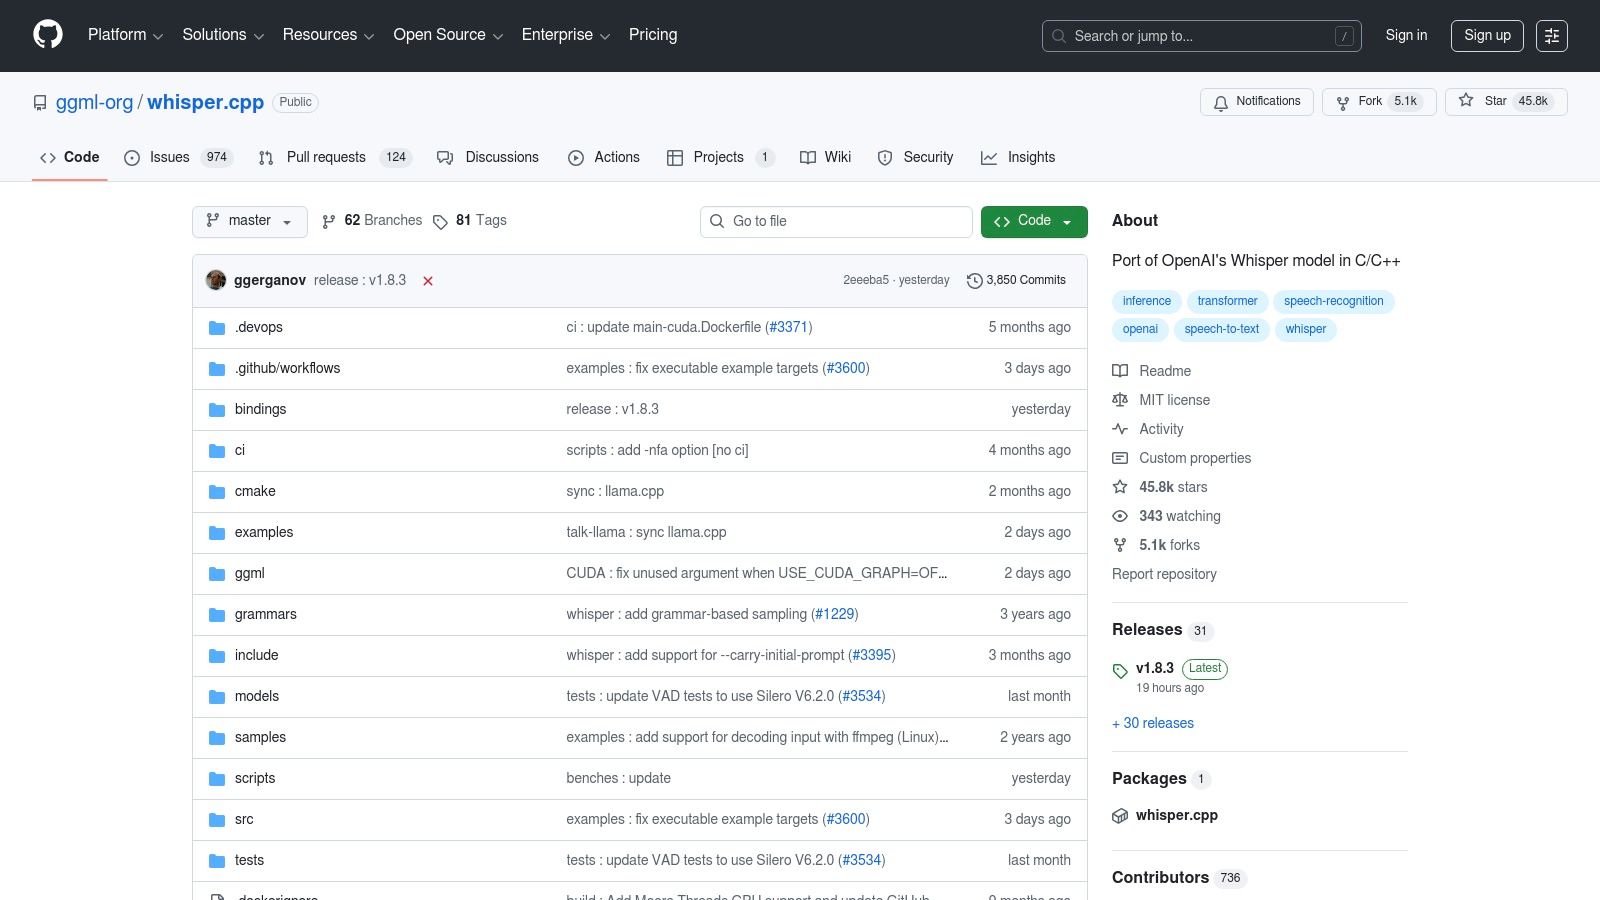Screen dimensions: 1600x900
Task: View commit history via the clock icon
Action: (x=975, y=280)
